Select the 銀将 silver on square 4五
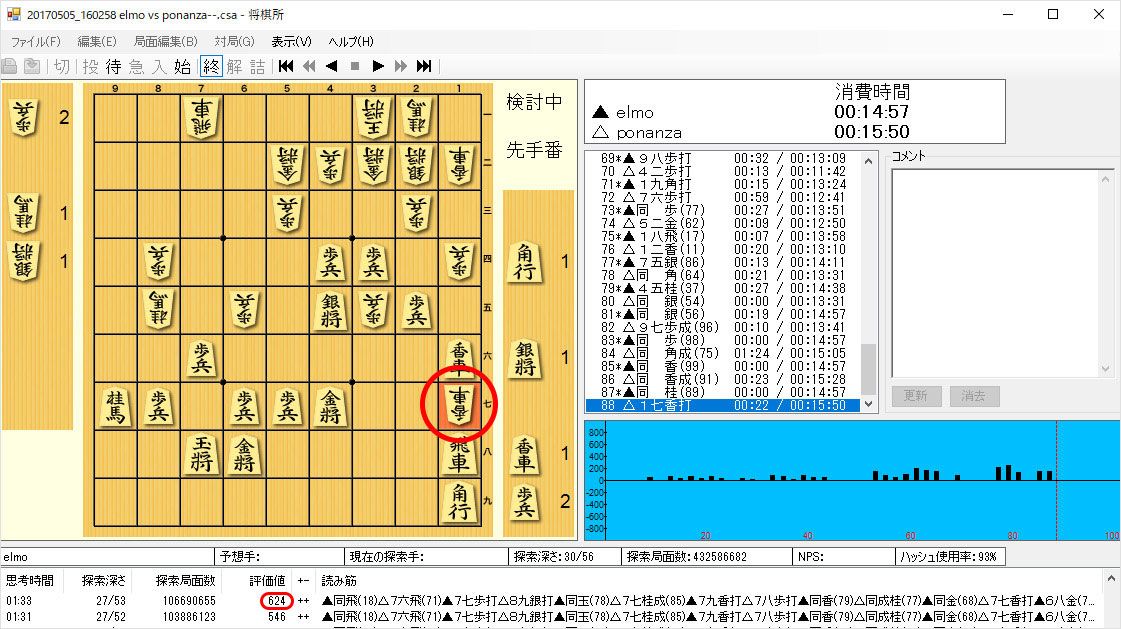 click(x=330, y=310)
